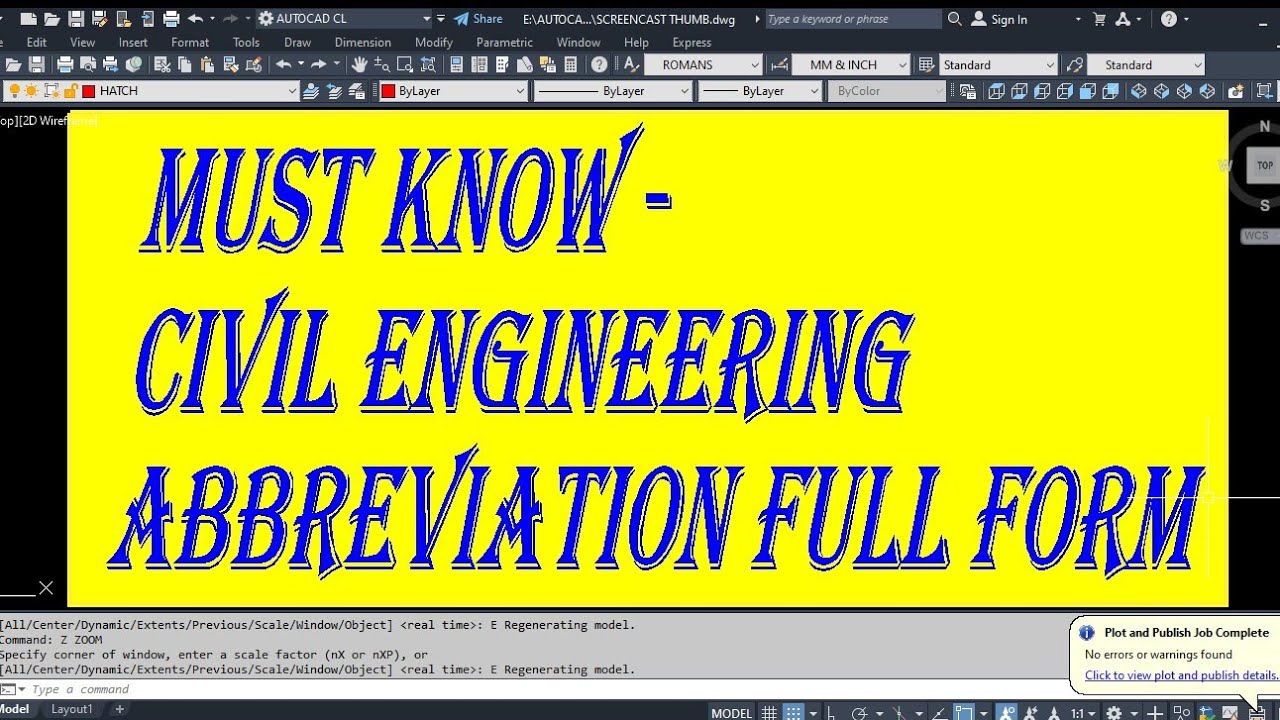1280x720 pixels.
Task: Click the Autodesk App Store cart icon
Action: pos(1099,19)
